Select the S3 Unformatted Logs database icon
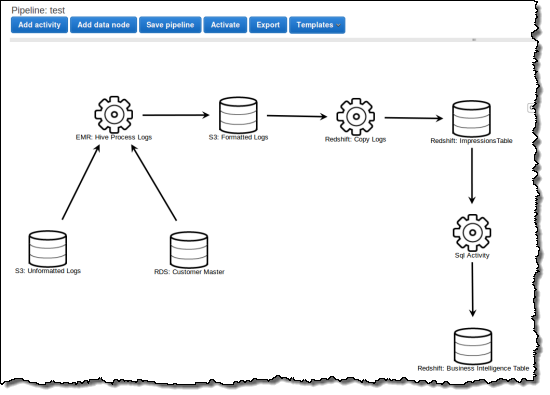This screenshot has width=550, height=395. 48,249
